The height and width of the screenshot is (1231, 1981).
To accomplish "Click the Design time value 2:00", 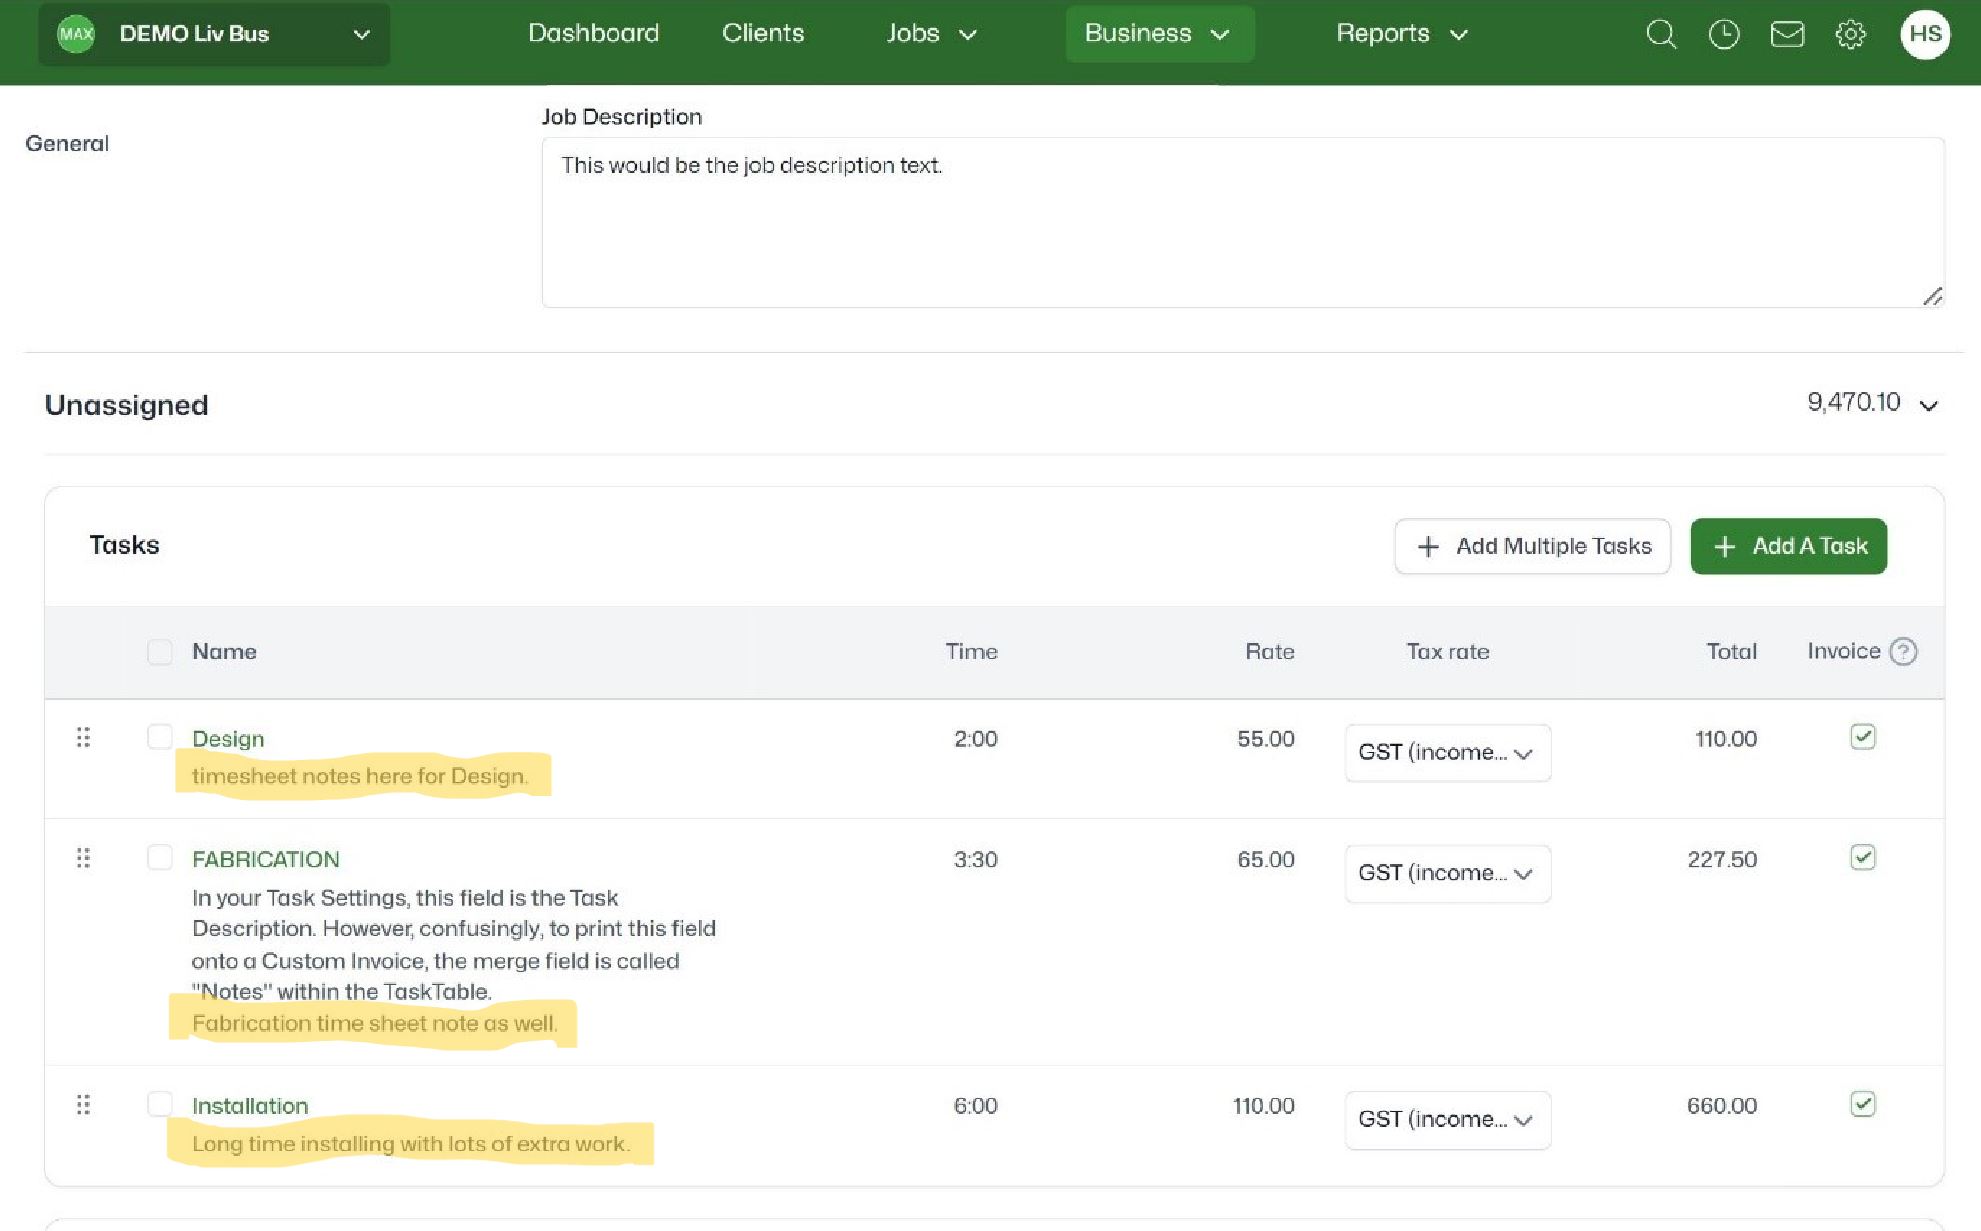I will coord(975,739).
